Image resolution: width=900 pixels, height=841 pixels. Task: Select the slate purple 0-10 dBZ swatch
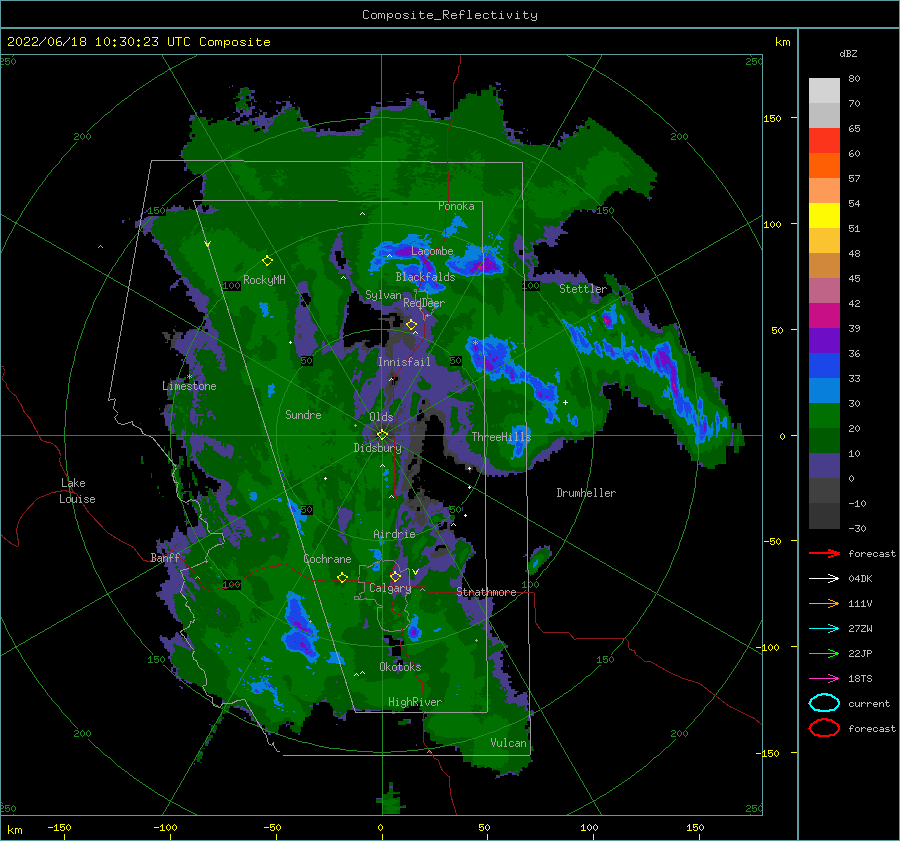(x=824, y=465)
